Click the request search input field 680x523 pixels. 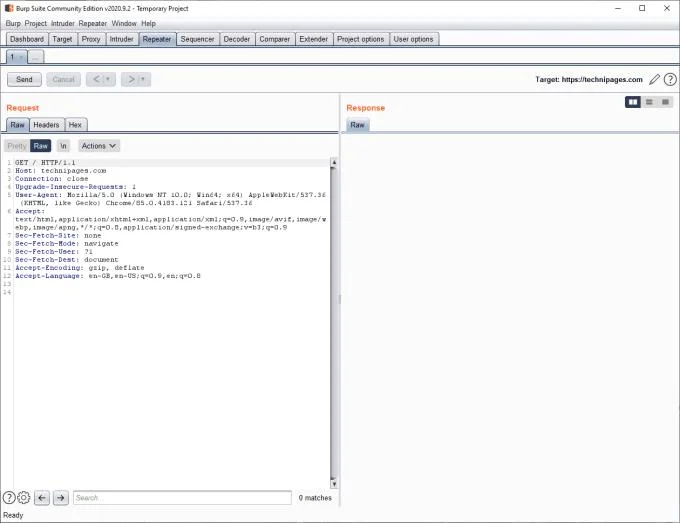click(182, 498)
